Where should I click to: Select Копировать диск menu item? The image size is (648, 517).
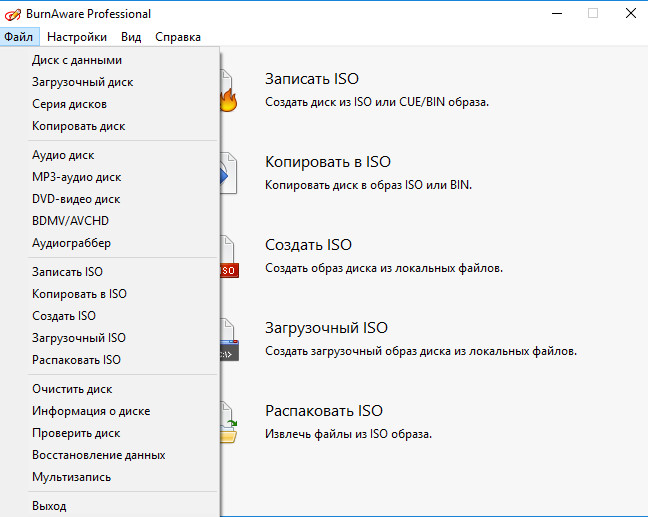pos(110,126)
